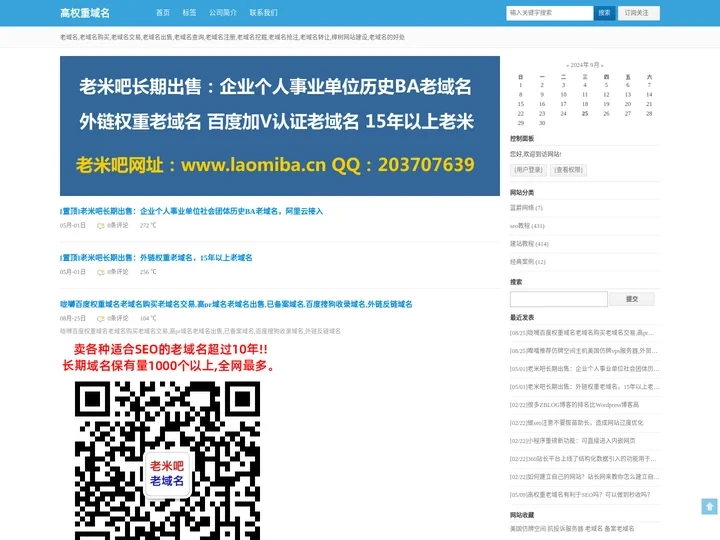The image size is (720, 540).
Task: Open first [08/25] recent post about 百度权重域名
Action: (x=582, y=333)
